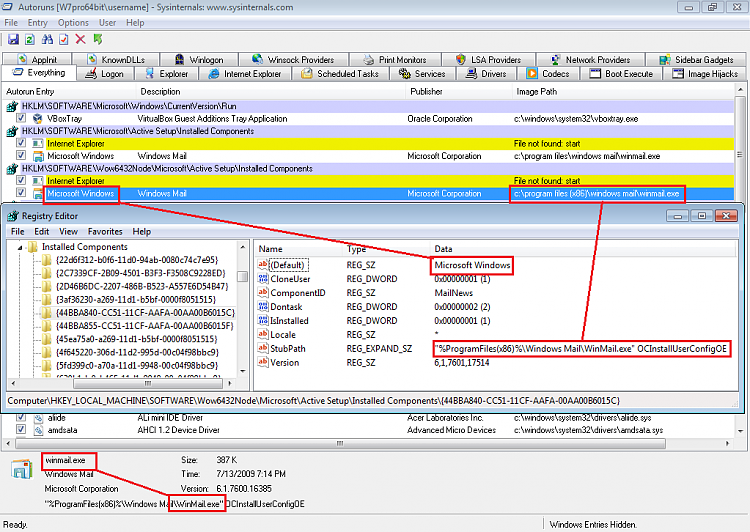This screenshot has width=750, height=532.
Task: Switch to the Winsock Providers tab
Action: tap(293, 59)
